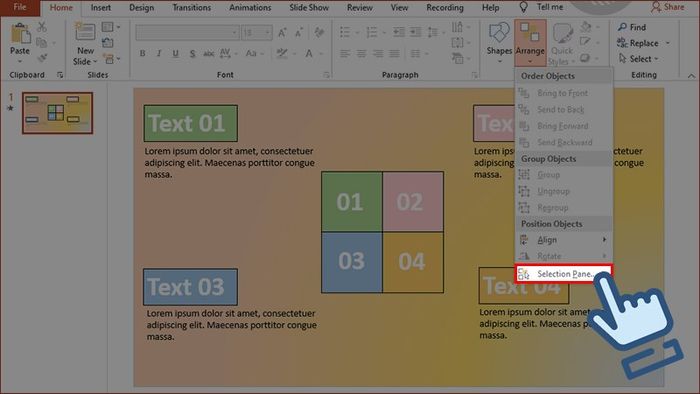Open the Font Color picker
Image resolution: width=700 pixels, height=394 pixels.
[309, 54]
